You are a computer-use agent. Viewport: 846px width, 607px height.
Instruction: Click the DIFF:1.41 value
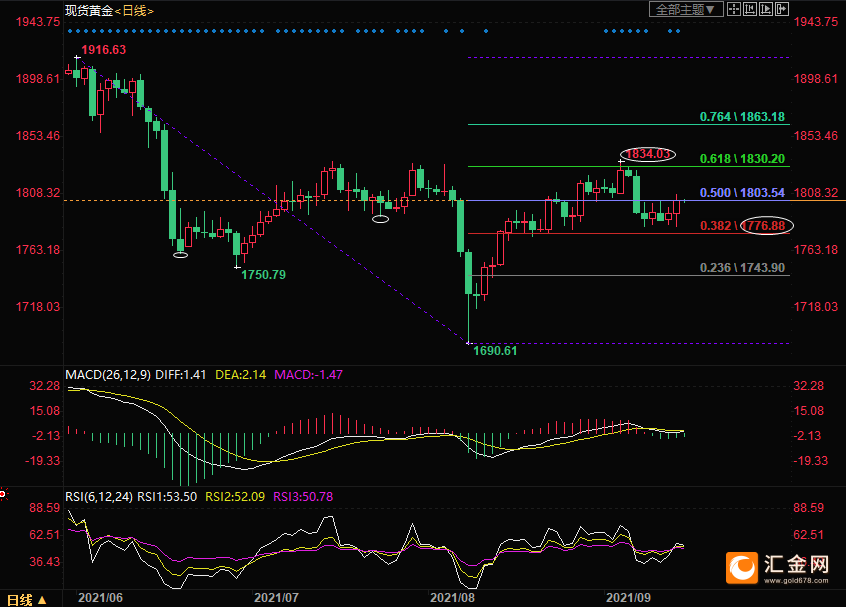click(x=181, y=374)
